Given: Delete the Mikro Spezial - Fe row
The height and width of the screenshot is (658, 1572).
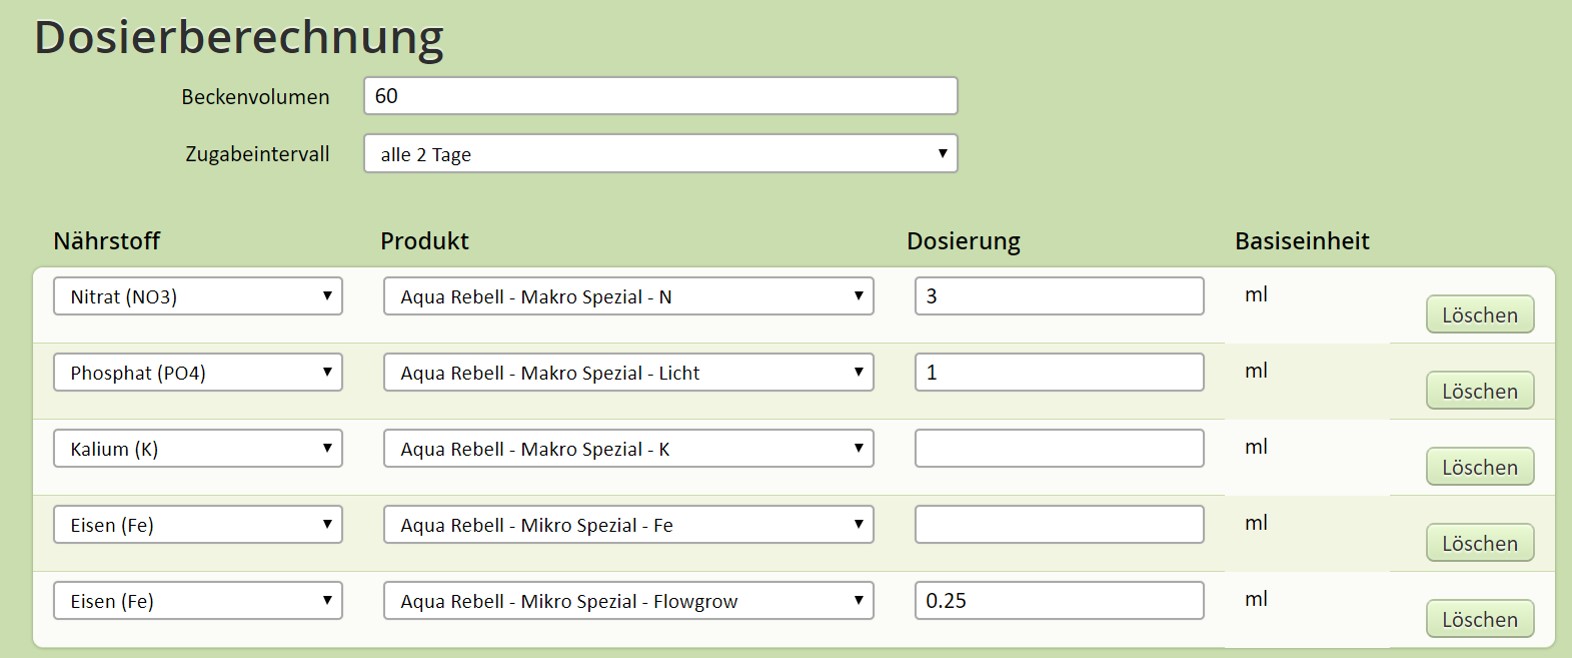Looking at the screenshot, I should click(x=1479, y=543).
